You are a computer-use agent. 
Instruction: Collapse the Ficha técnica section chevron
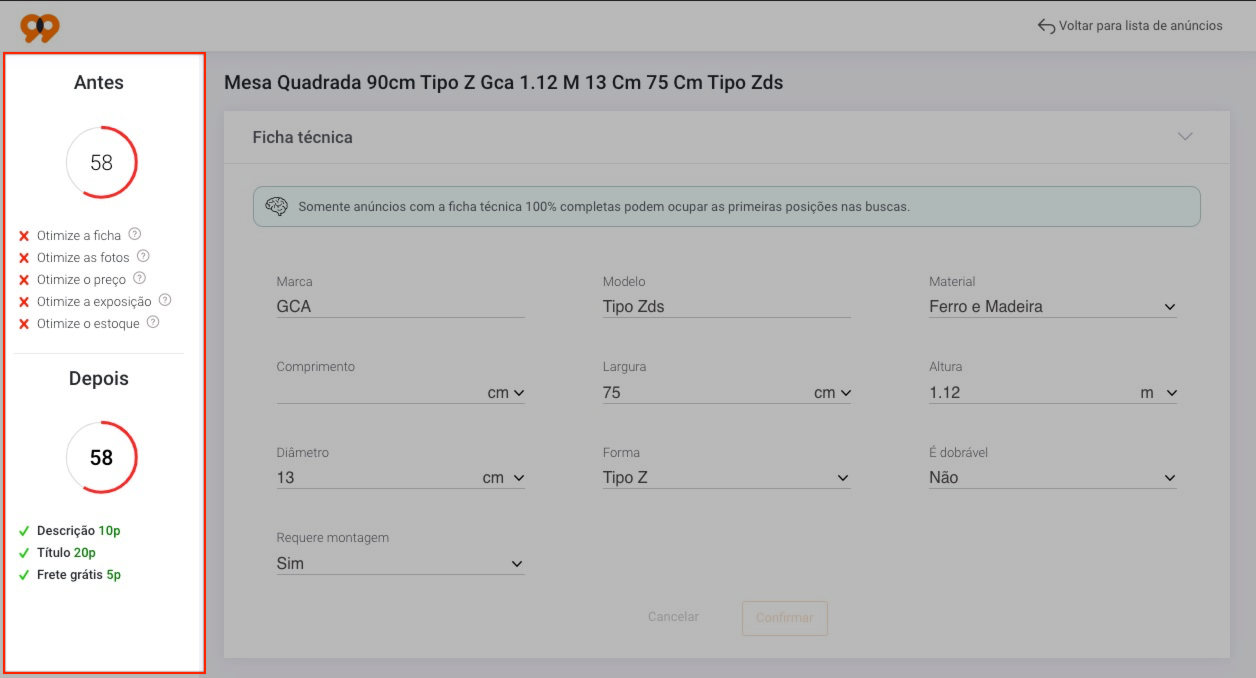[x=1185, y=137]
